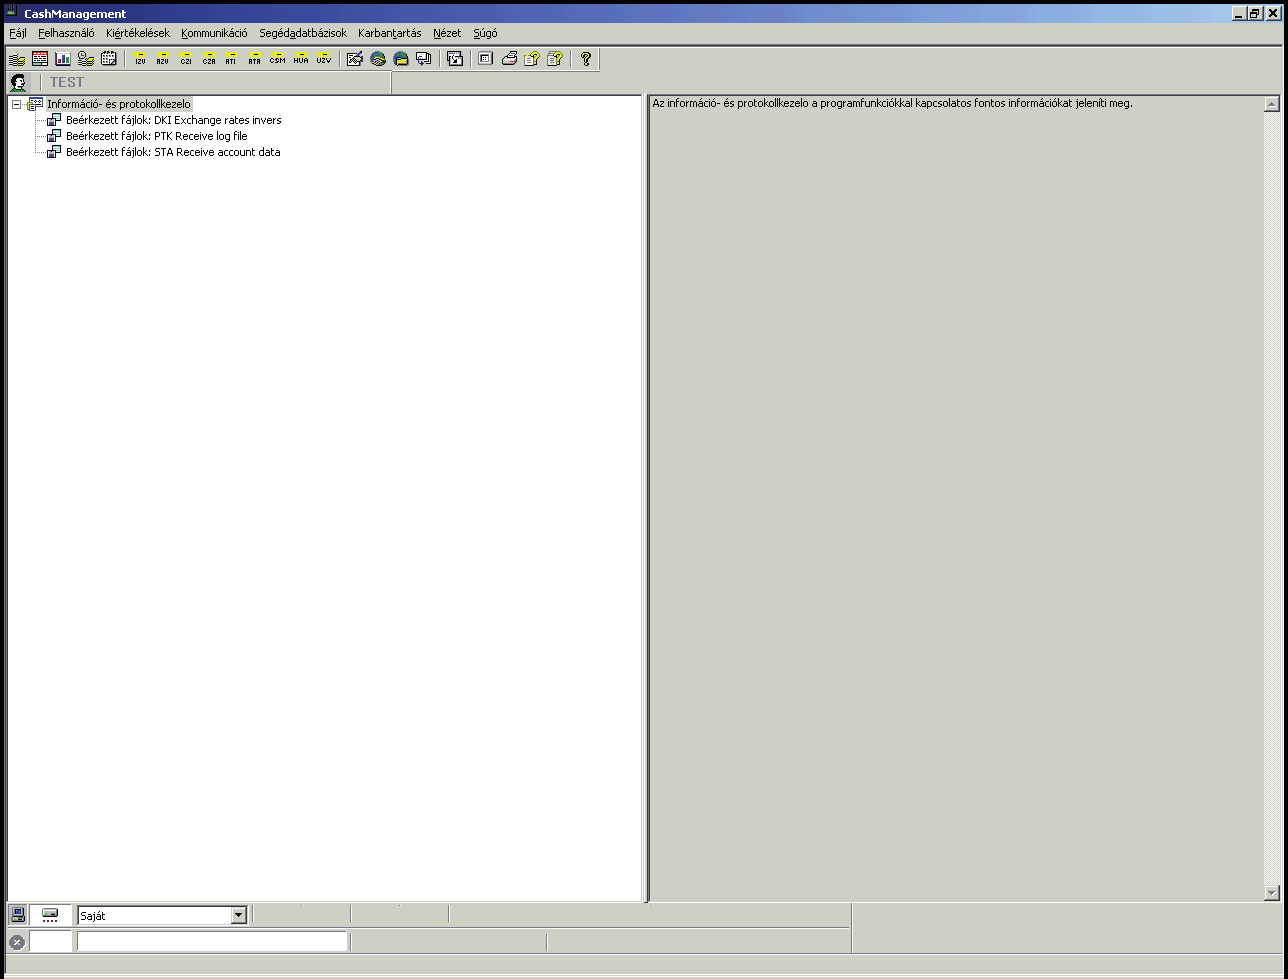The image size is (1288, 979).
Task: Open the Kommunikáció menu
Action: 214,33
